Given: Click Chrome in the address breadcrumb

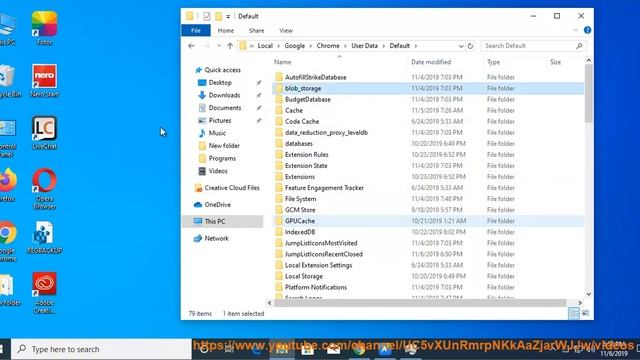Looking at the screenshot, I should point(328,46).
